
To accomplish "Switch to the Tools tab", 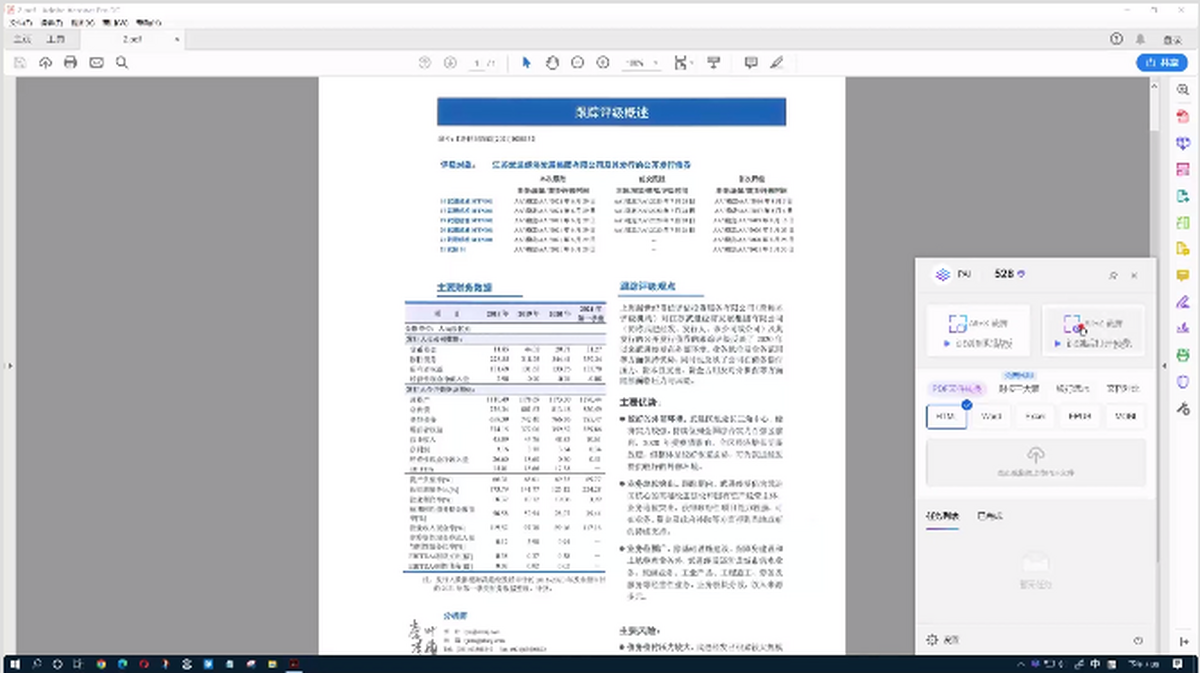I will [56, 40].
